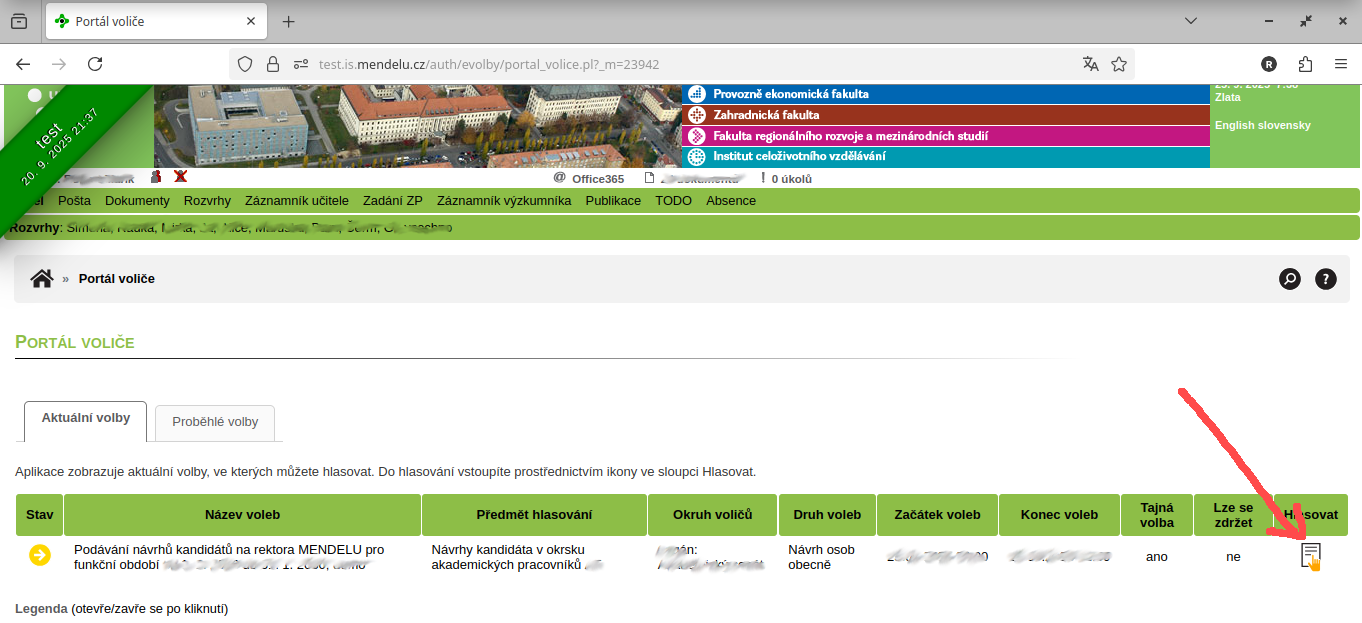Viewport: 1362px width, 623px height.
Task: Open the search magnifier icon
Action: click(x=1290, y=279)
